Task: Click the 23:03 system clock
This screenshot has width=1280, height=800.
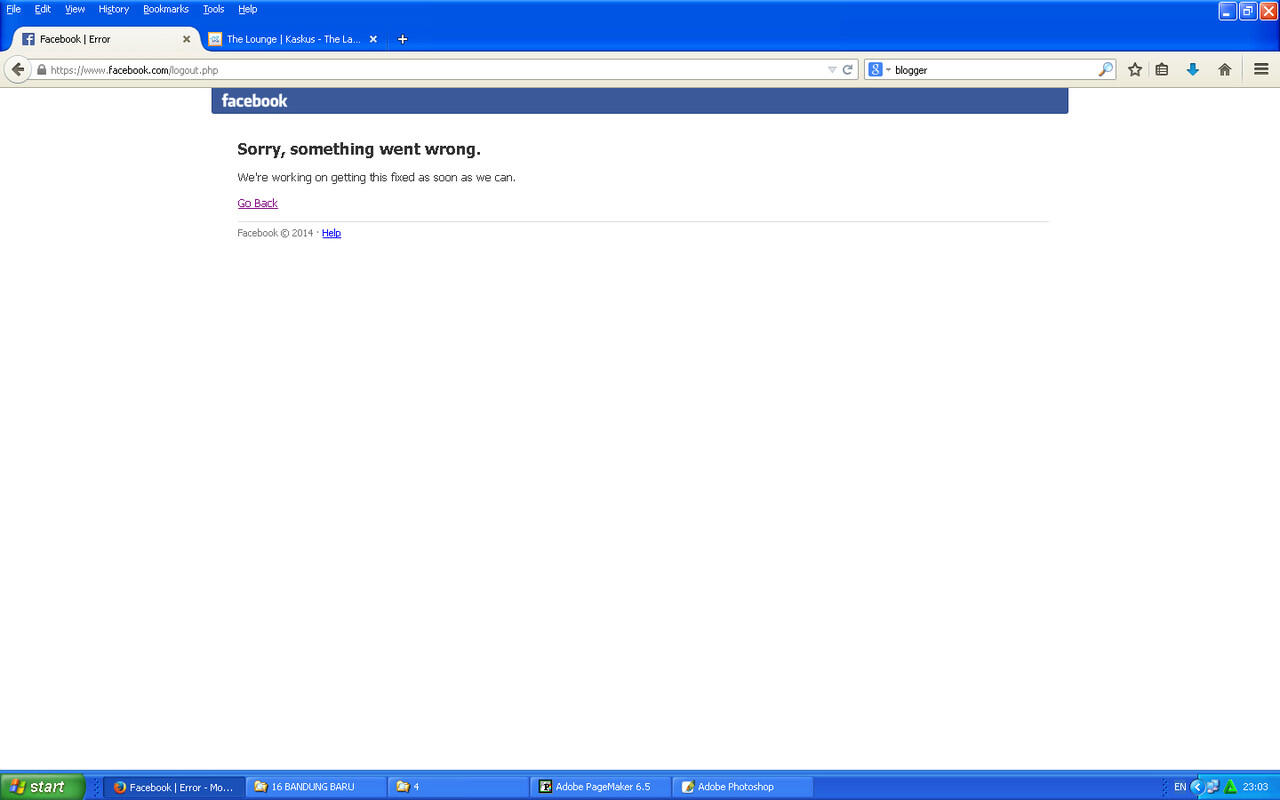Action: click(1255, 787)
